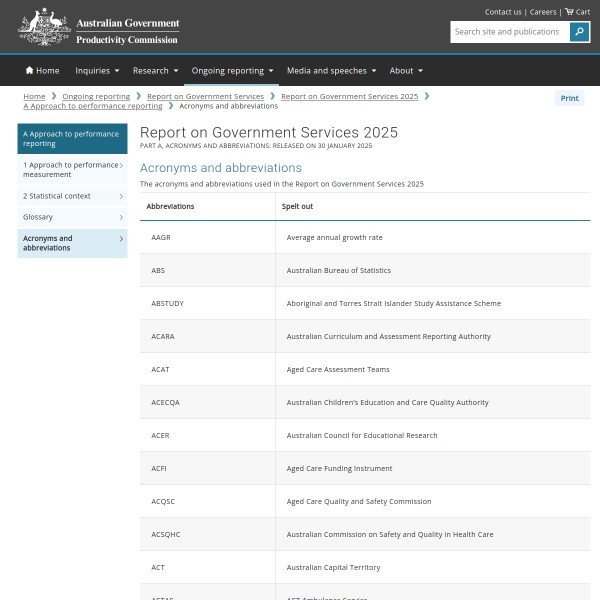Image resolution: width=600 pixels, height=600 pixels.
Task: Open the Cart with shopping cart icon
Action: (577, 12)
